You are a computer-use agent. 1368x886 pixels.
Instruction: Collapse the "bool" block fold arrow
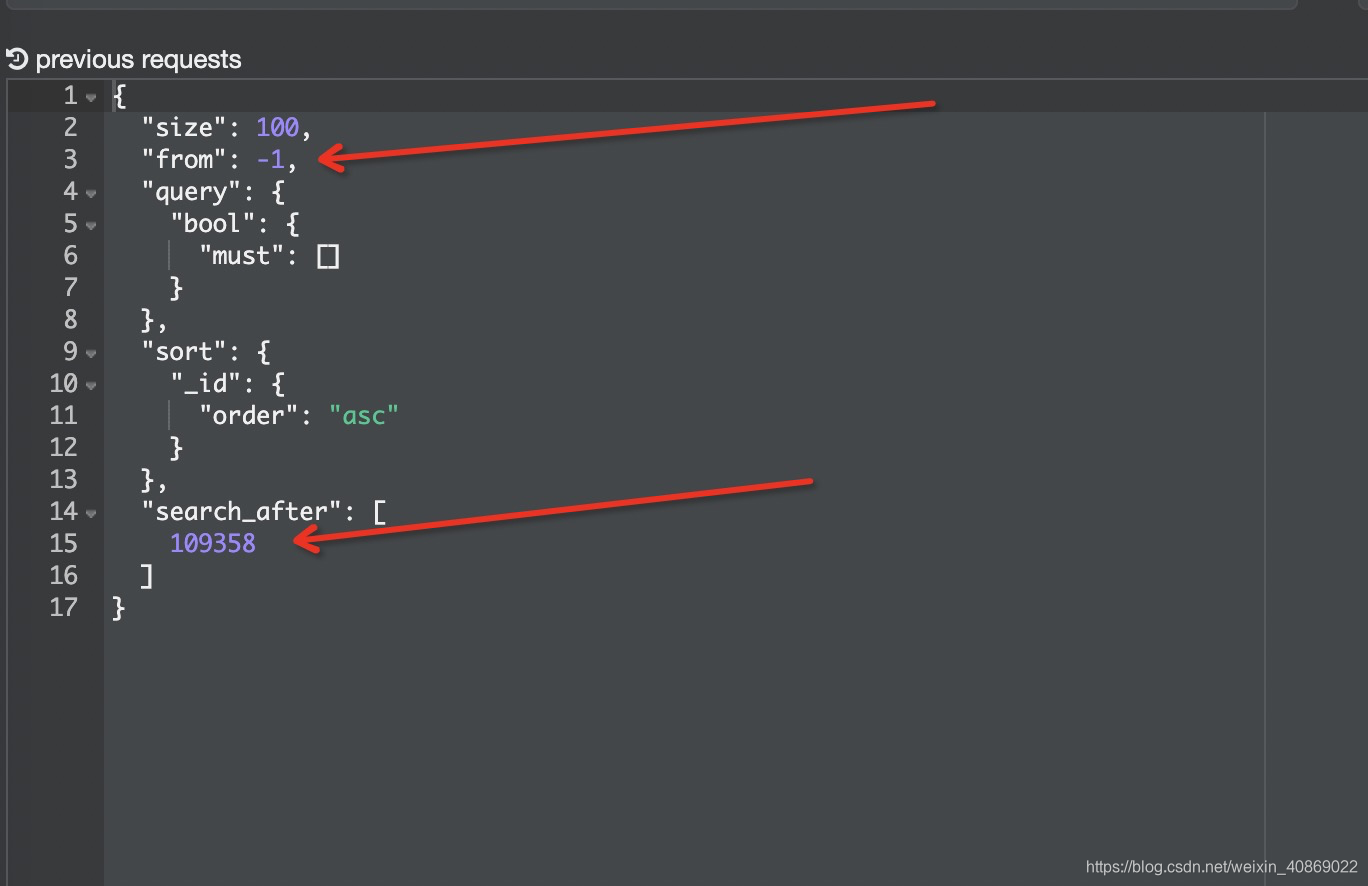pyautogui.click(x=91, y=225)
